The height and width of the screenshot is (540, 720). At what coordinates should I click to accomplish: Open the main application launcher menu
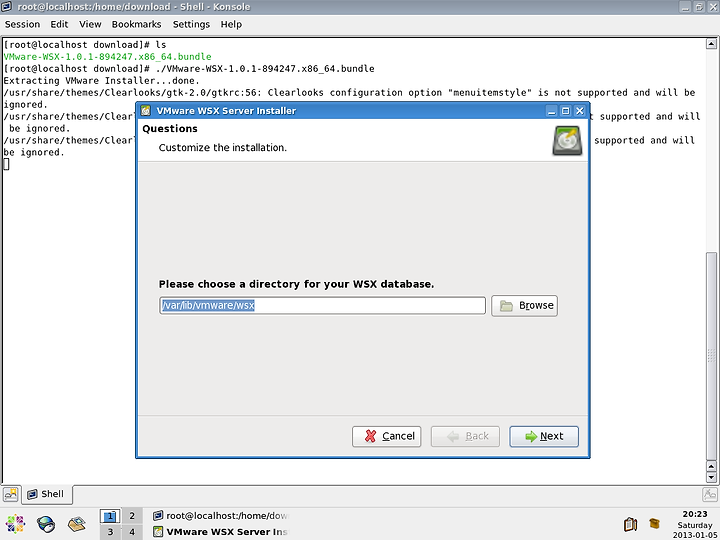pos(15,524)
